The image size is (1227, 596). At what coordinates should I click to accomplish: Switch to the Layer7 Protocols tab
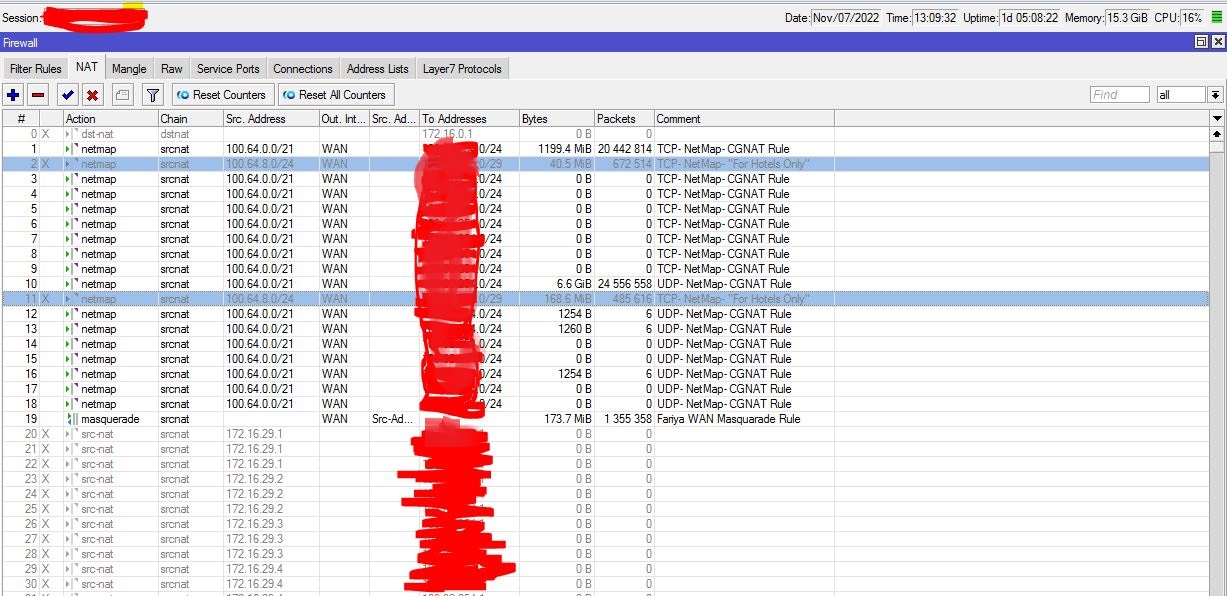pyautogui.click(x=461, y=68)
